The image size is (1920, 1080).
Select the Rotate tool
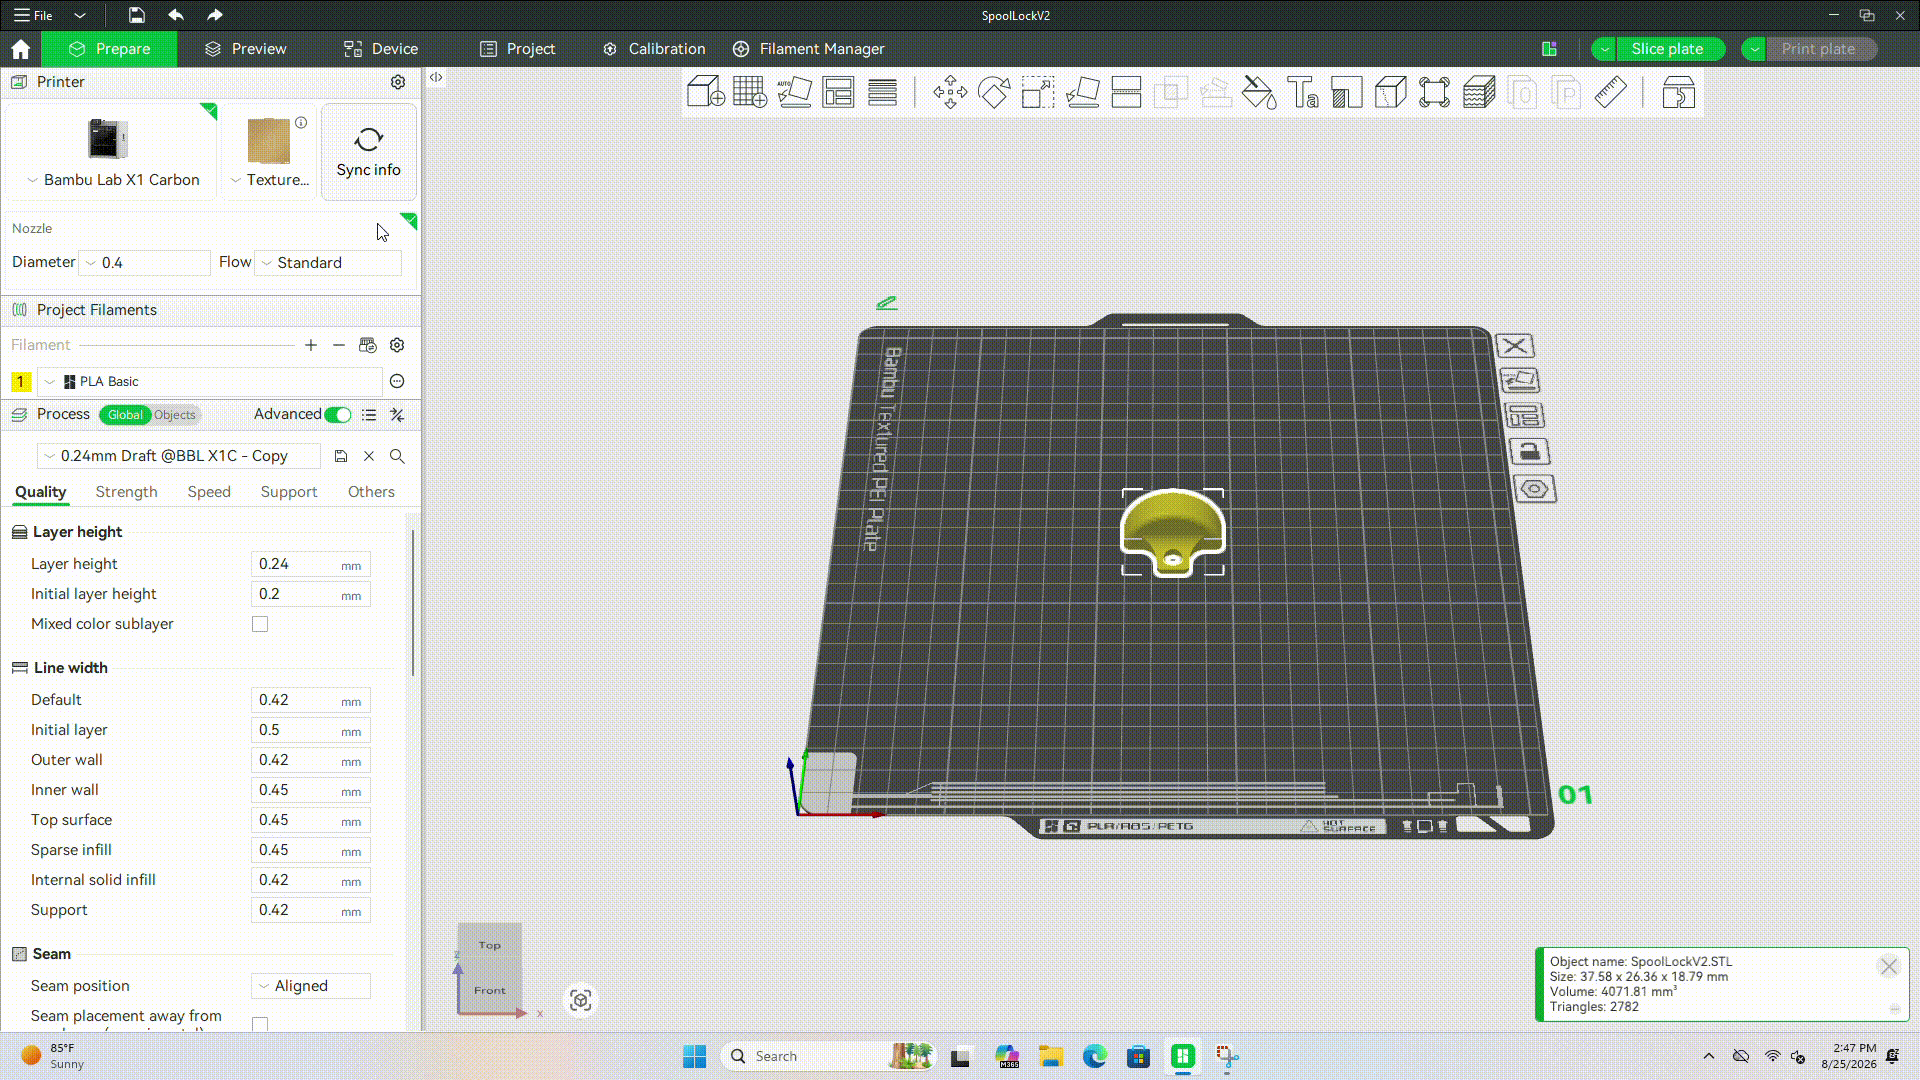(994, 93)
